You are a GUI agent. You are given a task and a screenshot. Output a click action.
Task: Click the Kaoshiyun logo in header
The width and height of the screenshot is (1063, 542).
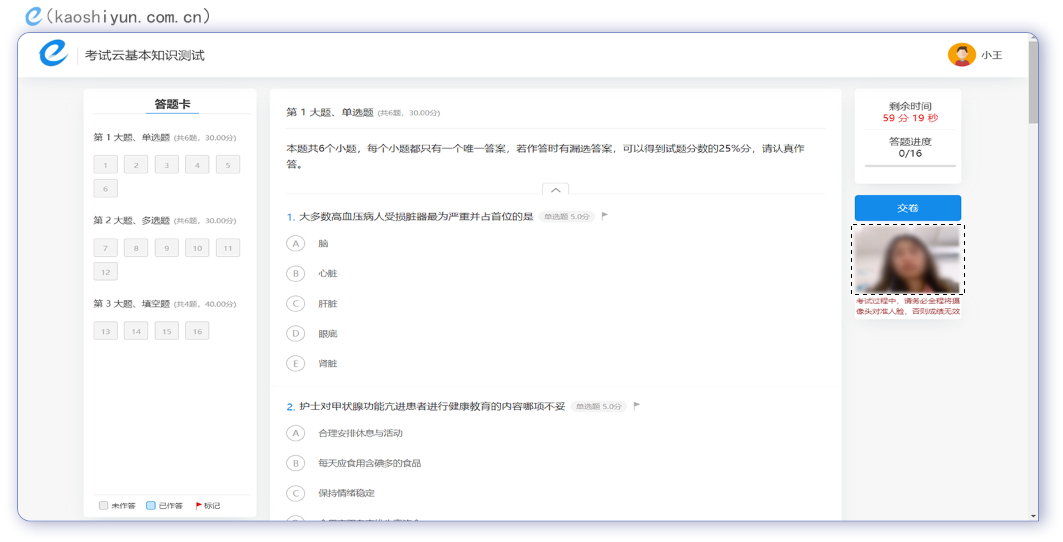pyautogui.click(x=54, y=54)
